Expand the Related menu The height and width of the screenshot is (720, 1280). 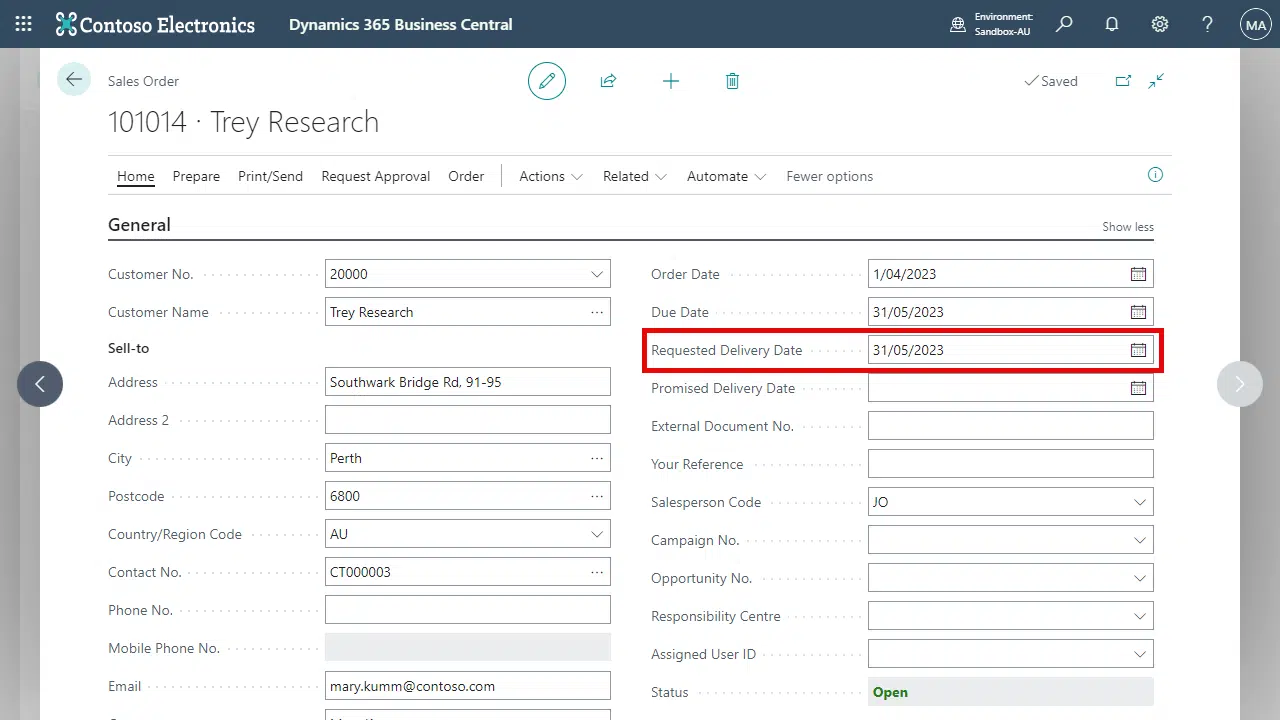(x=634, y=176)
